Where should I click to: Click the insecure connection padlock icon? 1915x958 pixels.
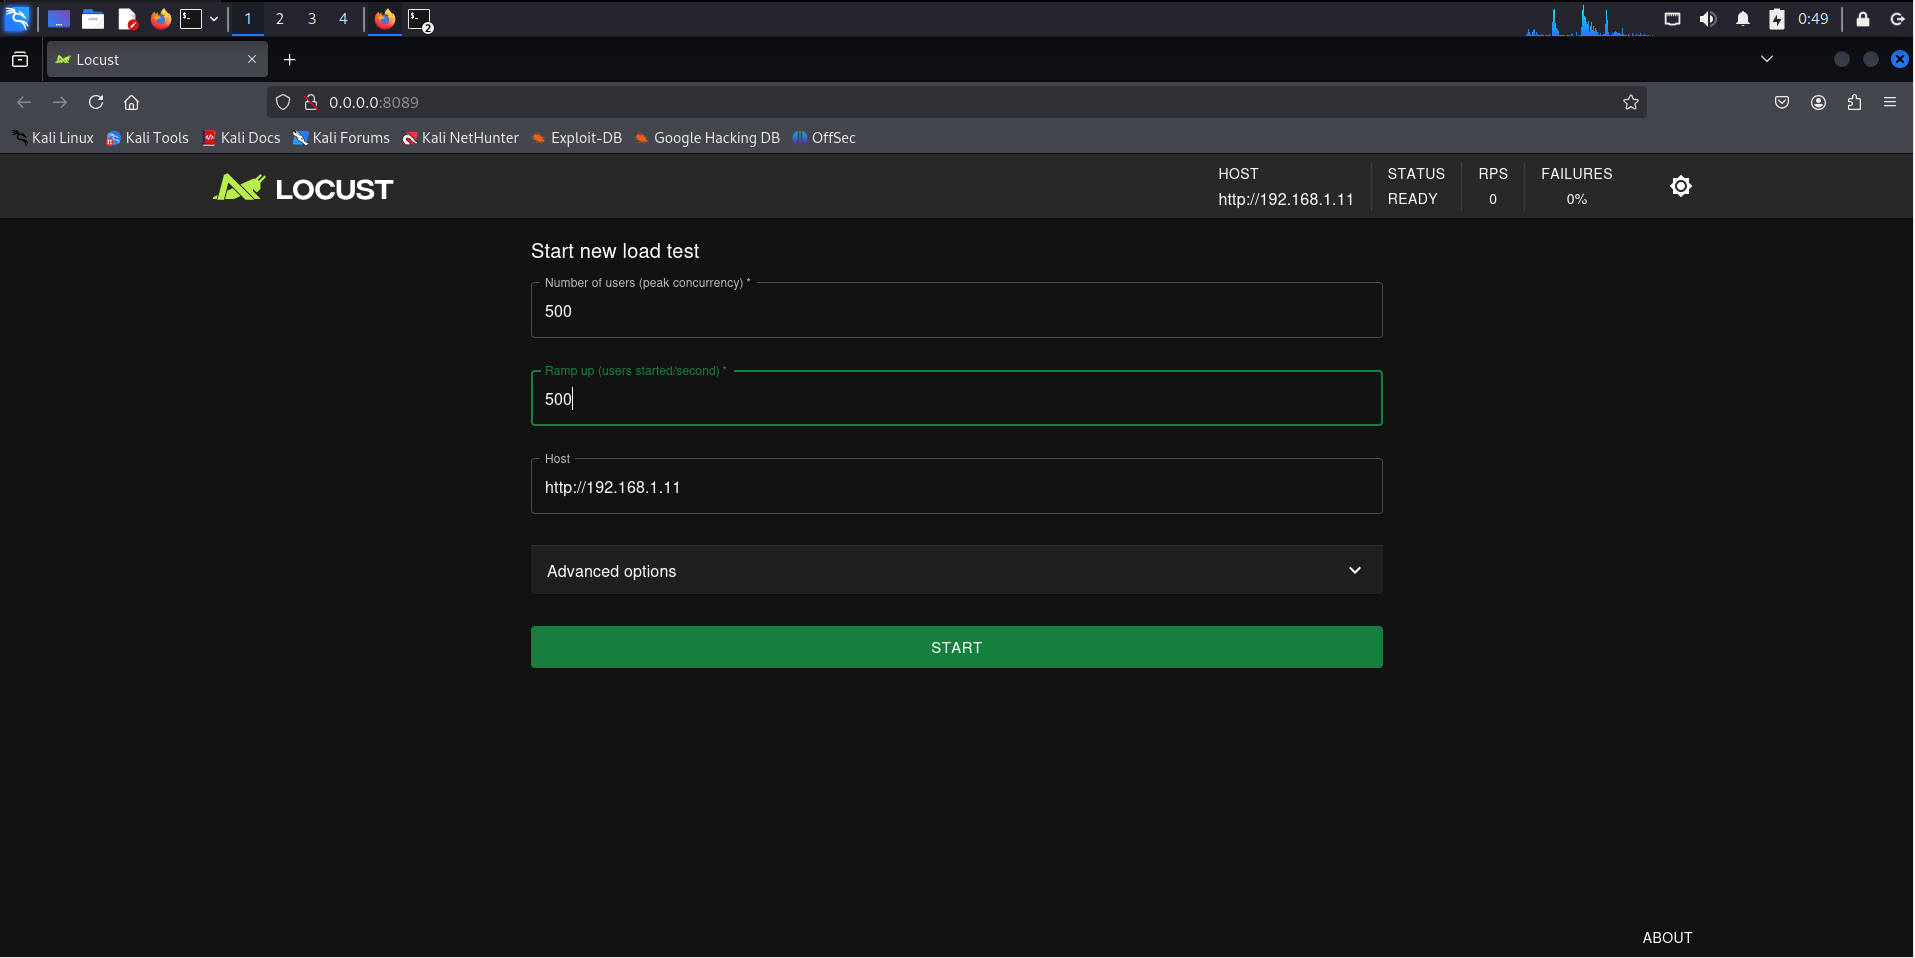click(311, 102)
